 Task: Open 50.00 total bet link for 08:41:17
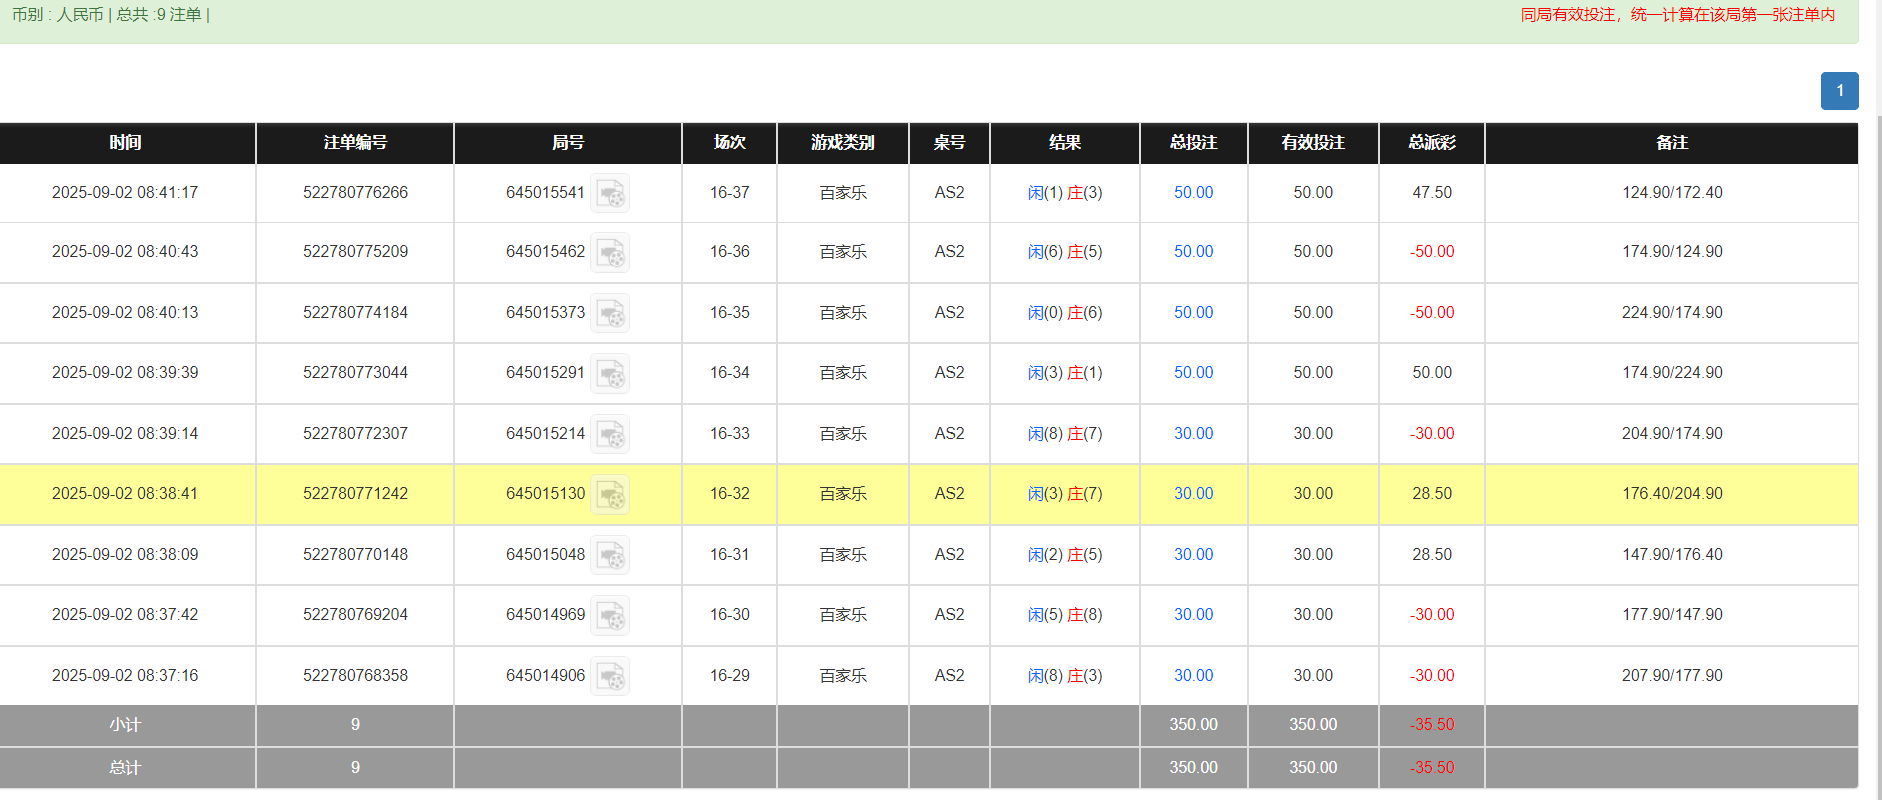tap(1193, 193)
